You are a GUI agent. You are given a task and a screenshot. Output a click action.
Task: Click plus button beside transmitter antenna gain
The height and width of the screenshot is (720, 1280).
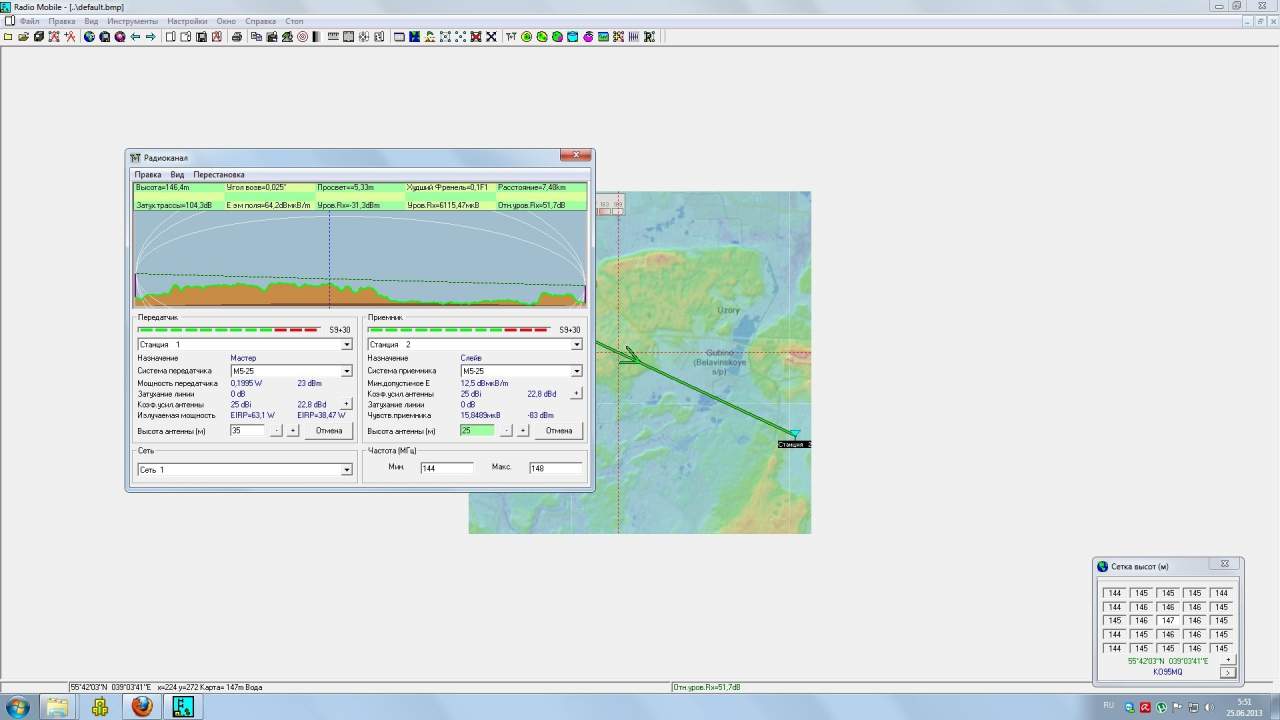point(347,405)
